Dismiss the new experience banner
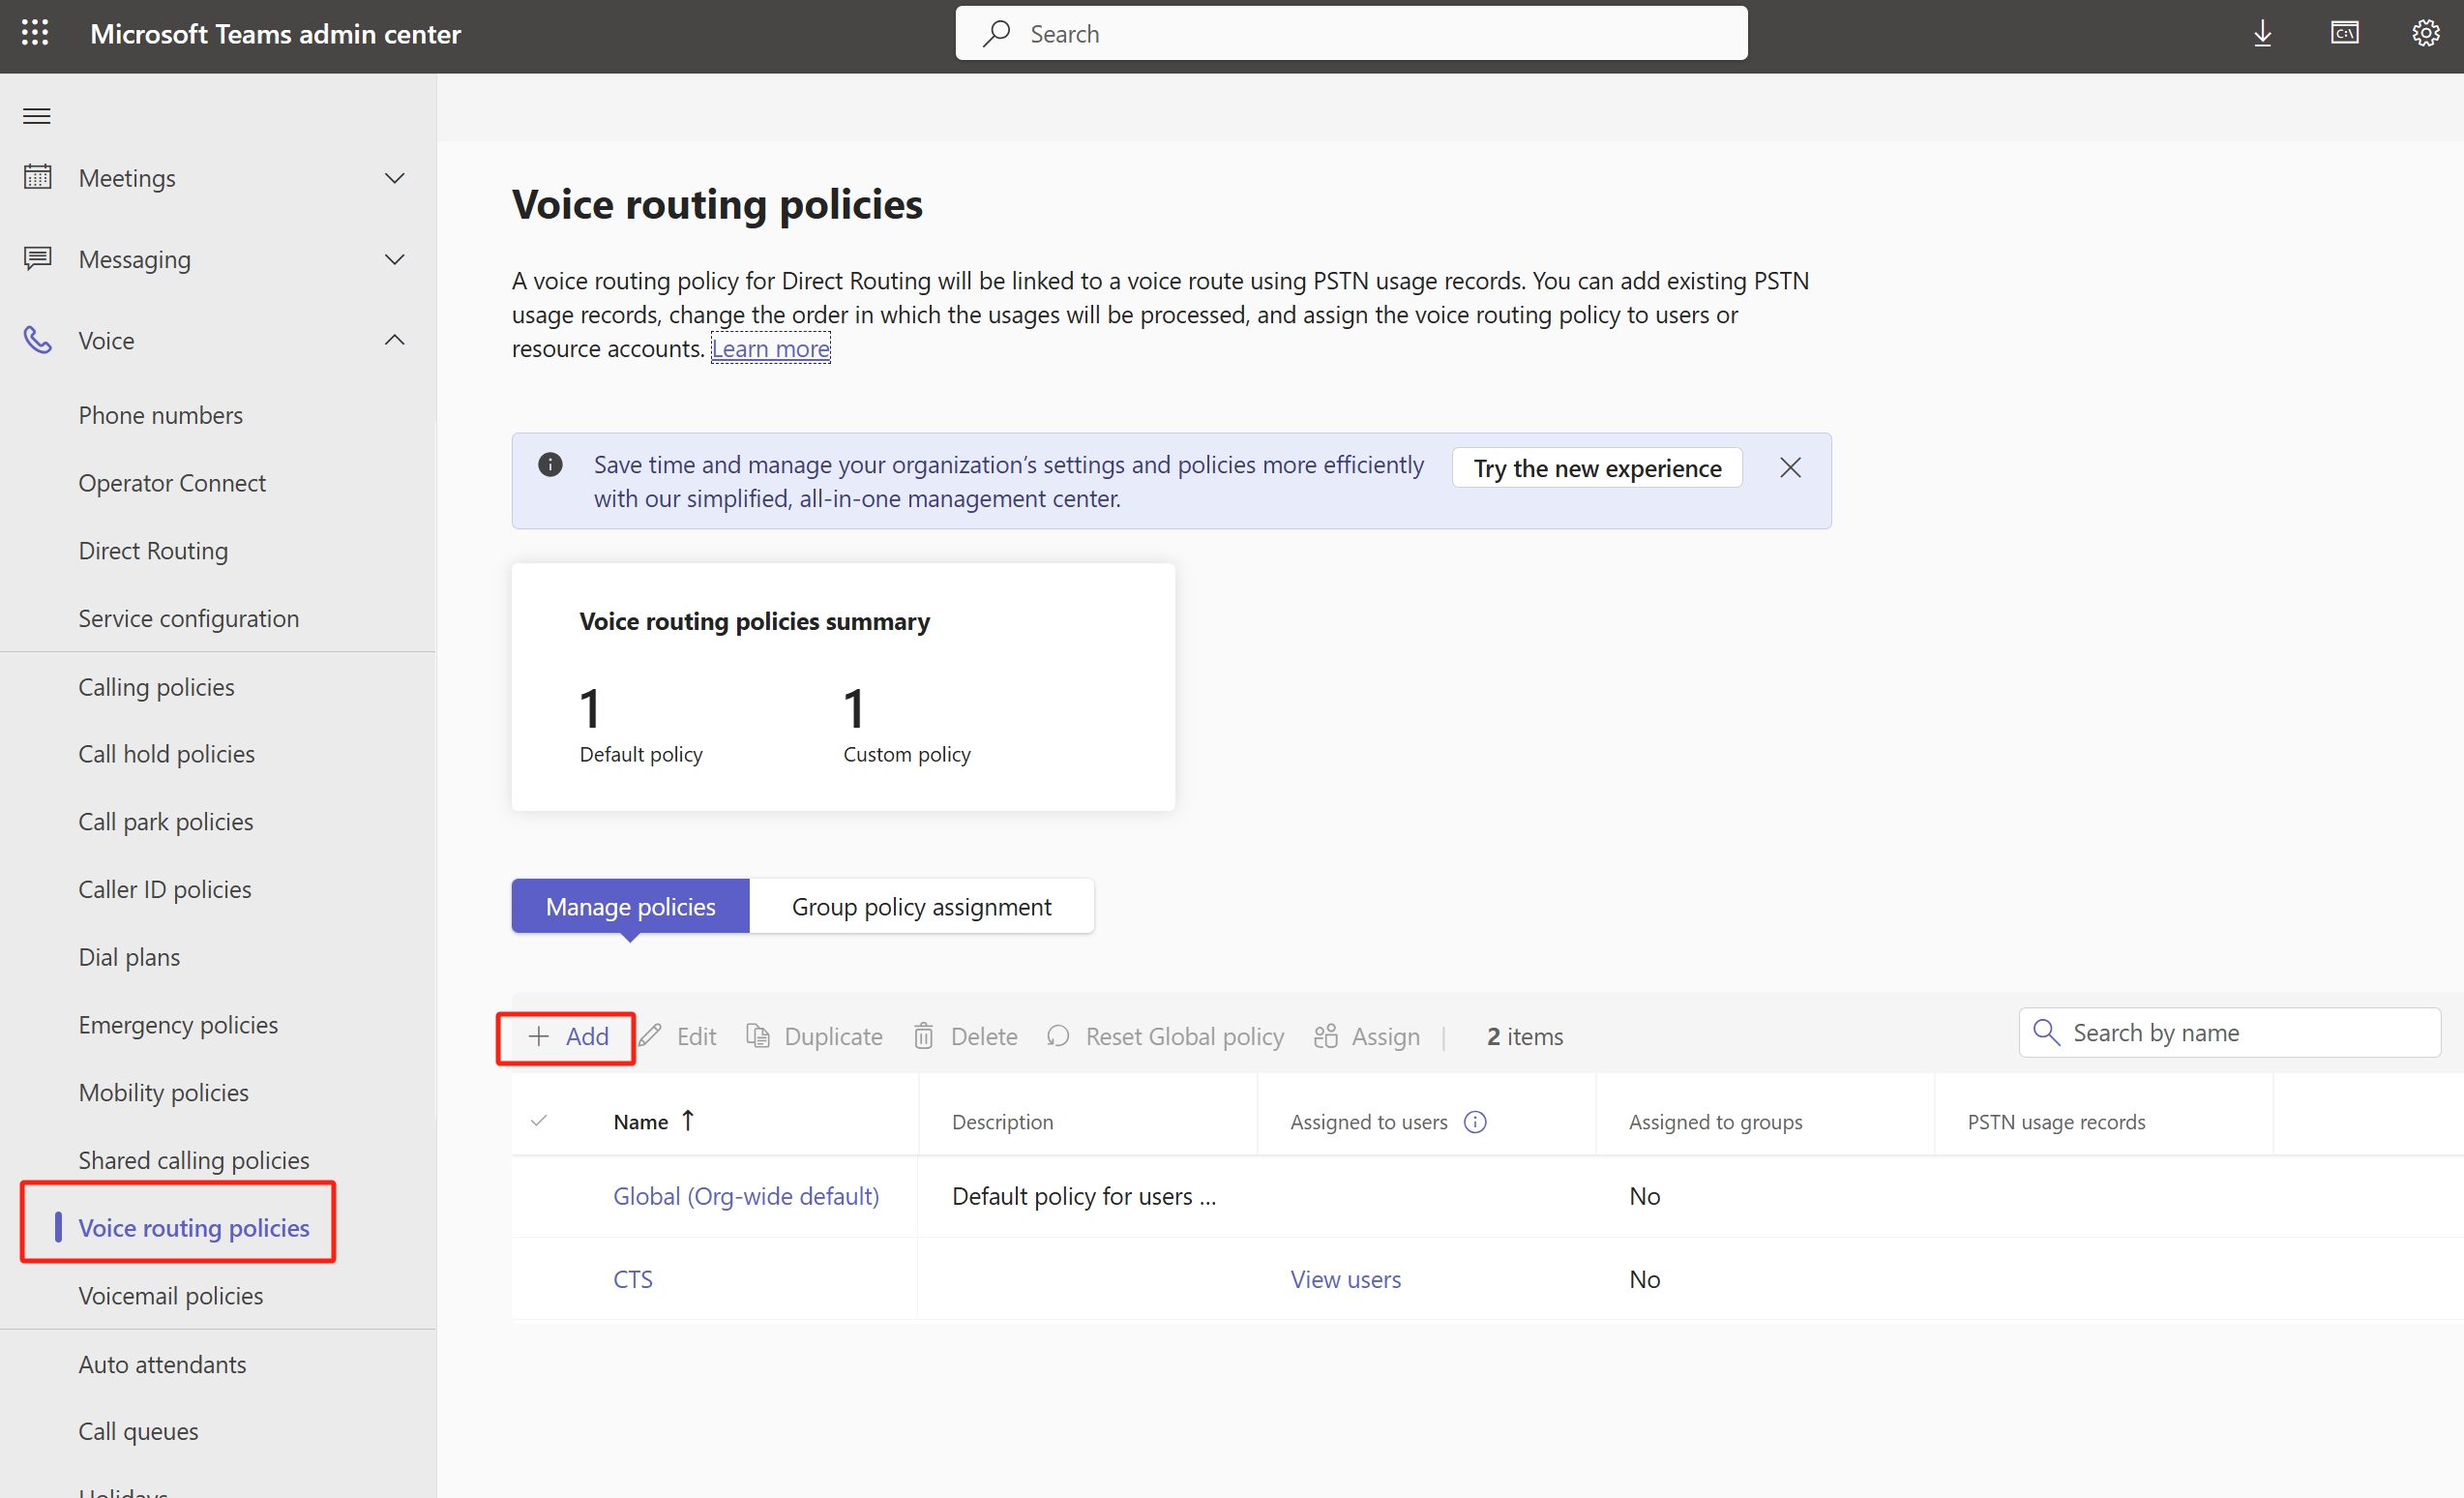 [x=1790, y=468]
